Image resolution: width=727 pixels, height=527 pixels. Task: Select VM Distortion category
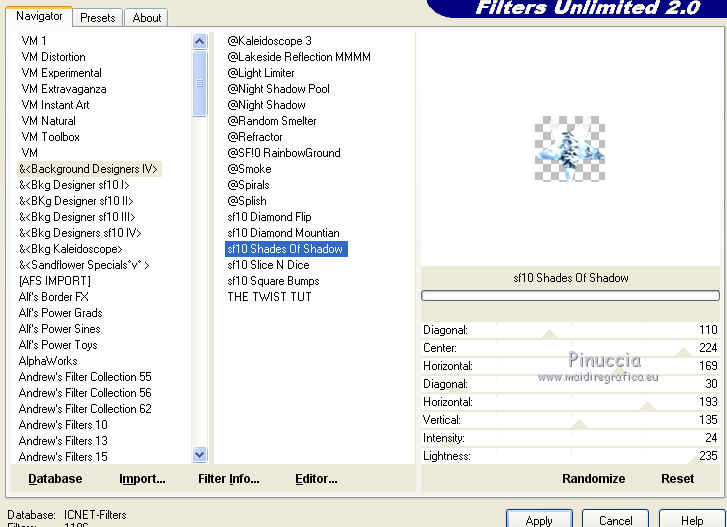point(53,57)
